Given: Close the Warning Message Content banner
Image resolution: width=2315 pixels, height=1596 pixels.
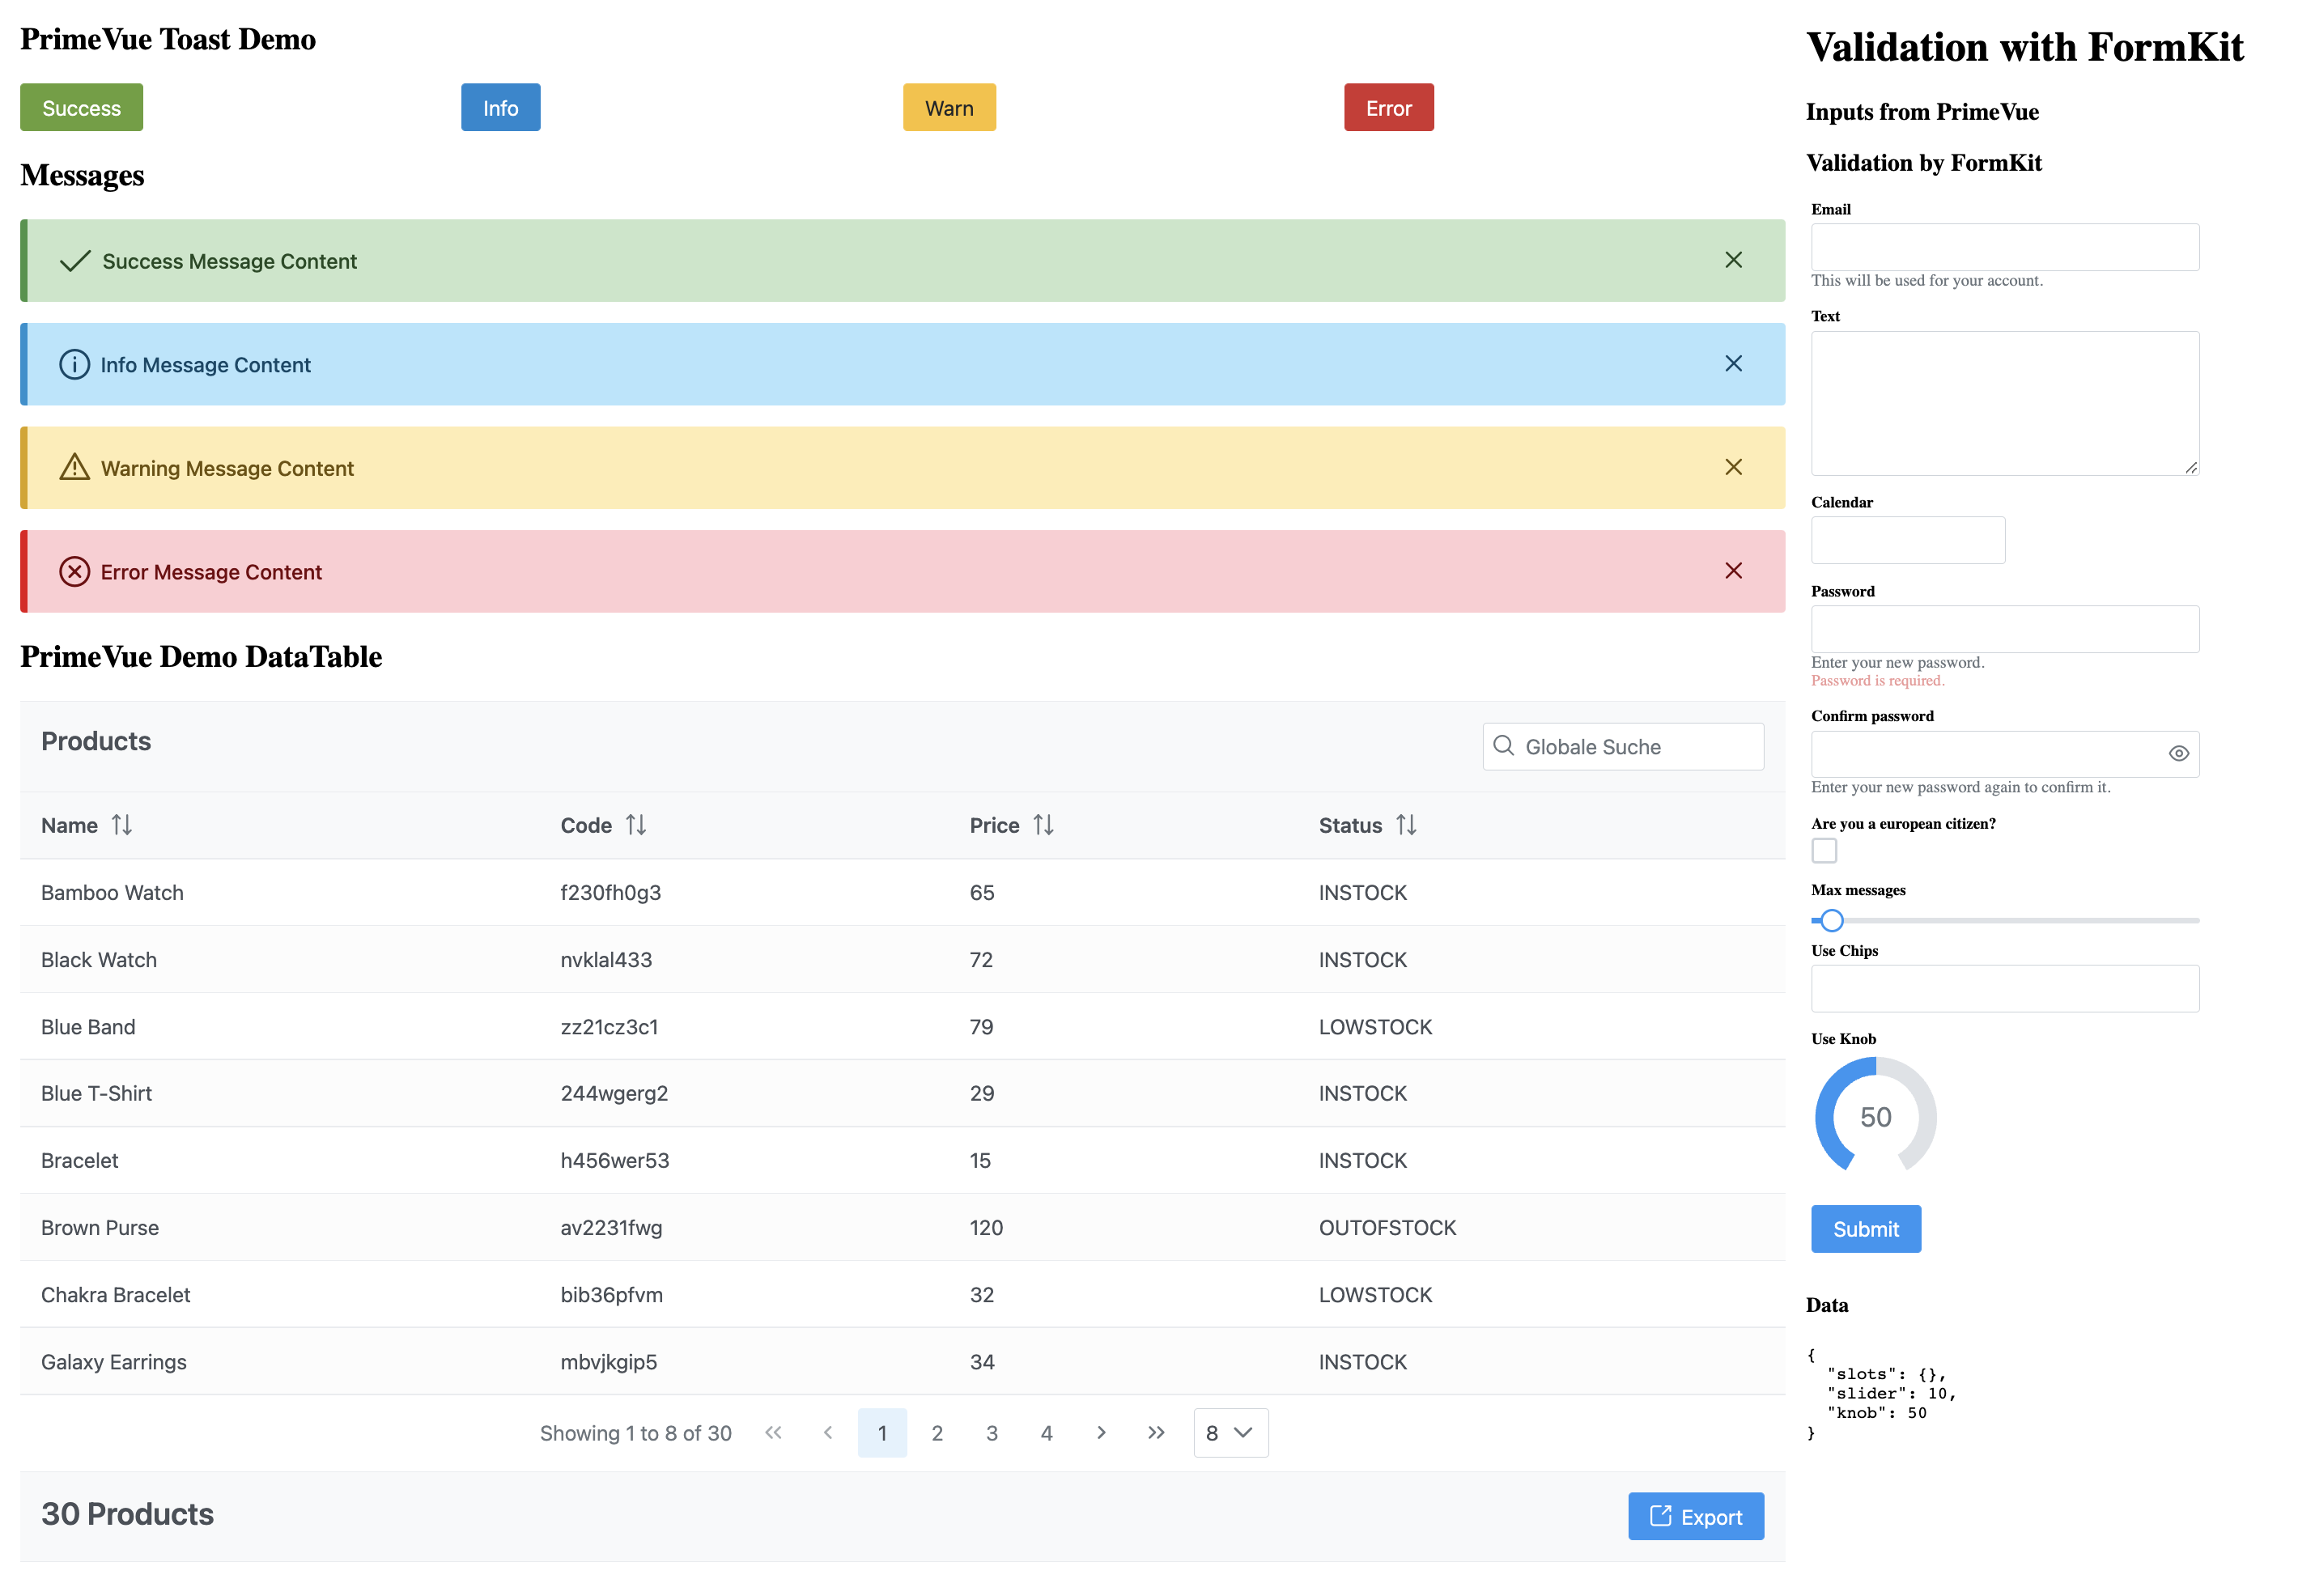Looking at the screenshot, I should point(1733,467).
